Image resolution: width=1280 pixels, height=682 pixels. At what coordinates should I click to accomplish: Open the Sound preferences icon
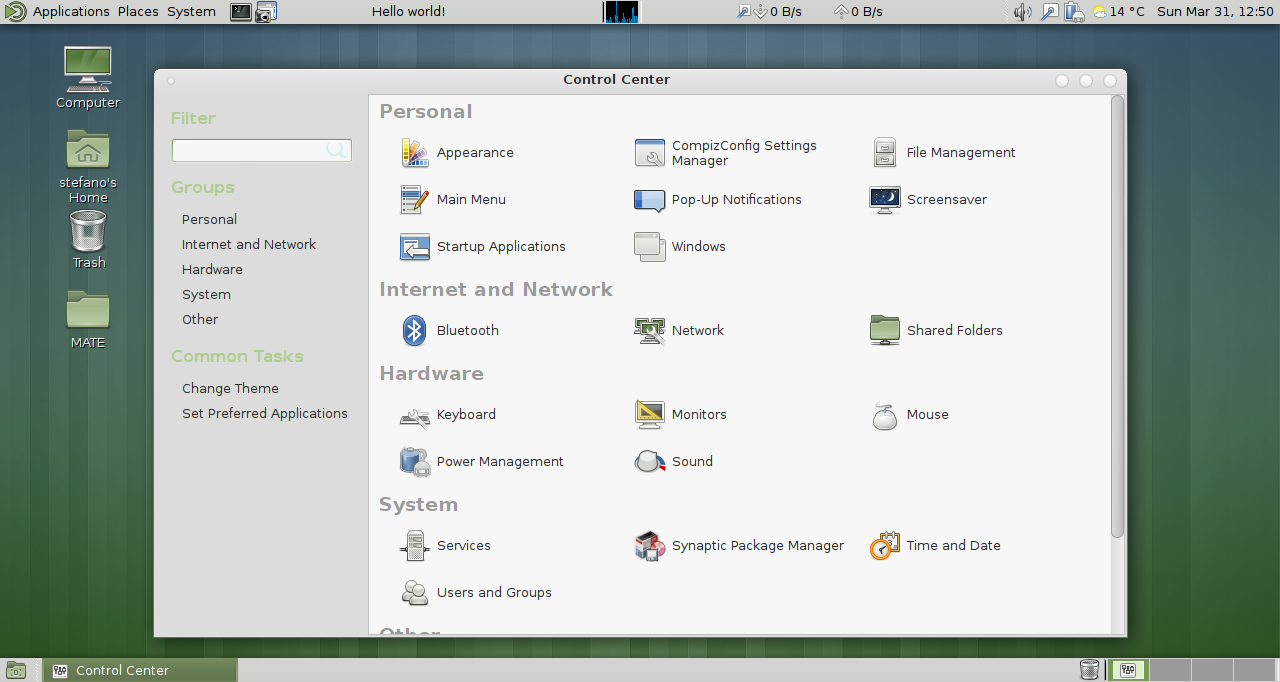click(x=650, y=461)
